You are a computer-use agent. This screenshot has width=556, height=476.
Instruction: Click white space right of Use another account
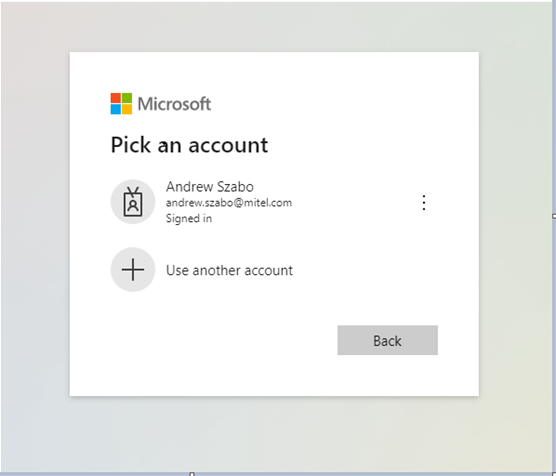(x=365, y=270)
